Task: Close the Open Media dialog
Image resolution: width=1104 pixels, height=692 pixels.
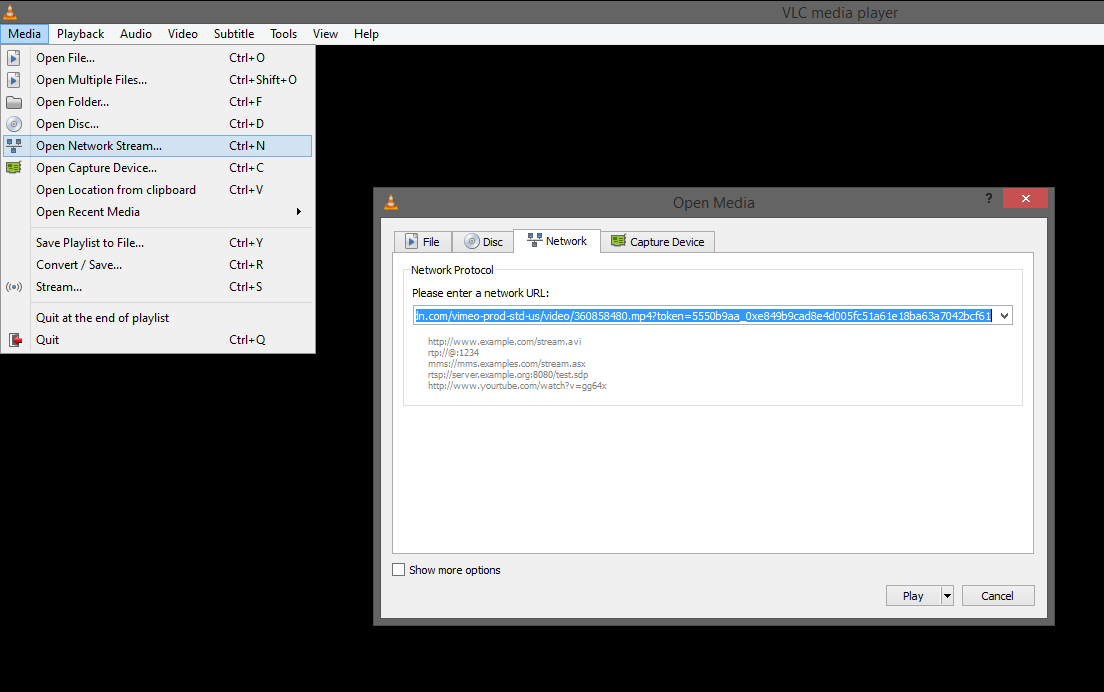Action: click(x=1025, y=199)
